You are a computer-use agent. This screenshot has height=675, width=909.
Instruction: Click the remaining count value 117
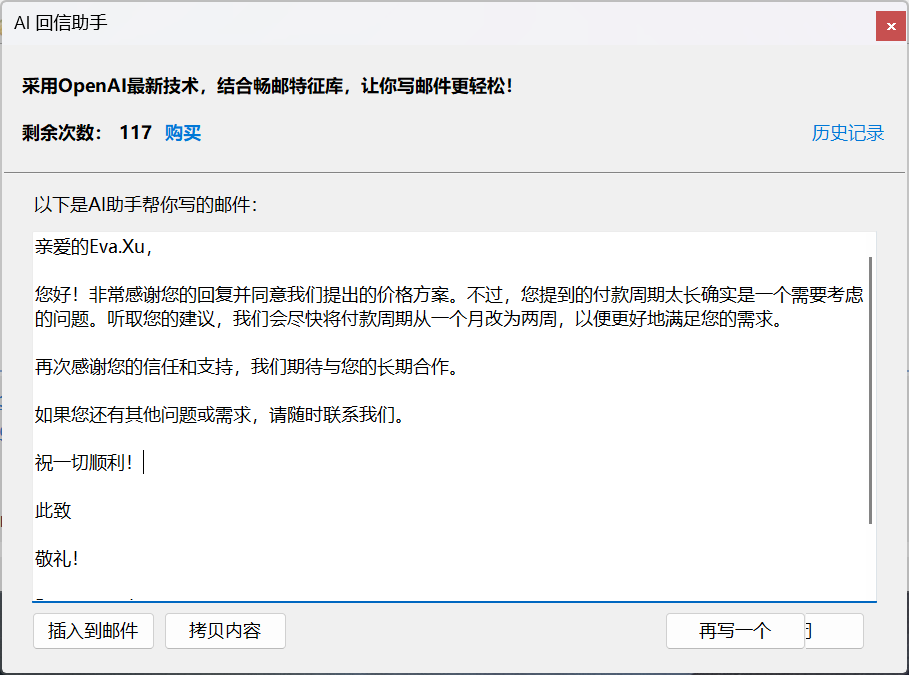[136, 133]
